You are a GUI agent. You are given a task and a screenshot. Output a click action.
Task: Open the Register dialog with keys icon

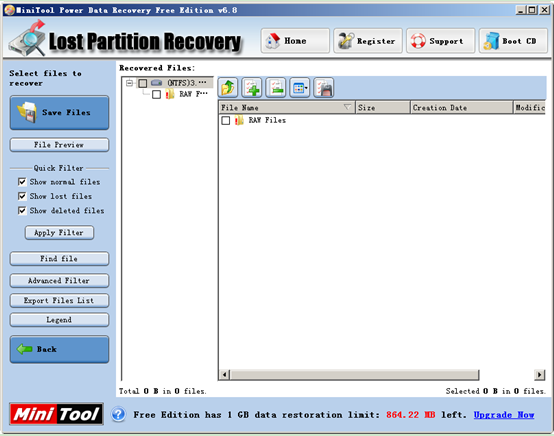pos(368,41)
